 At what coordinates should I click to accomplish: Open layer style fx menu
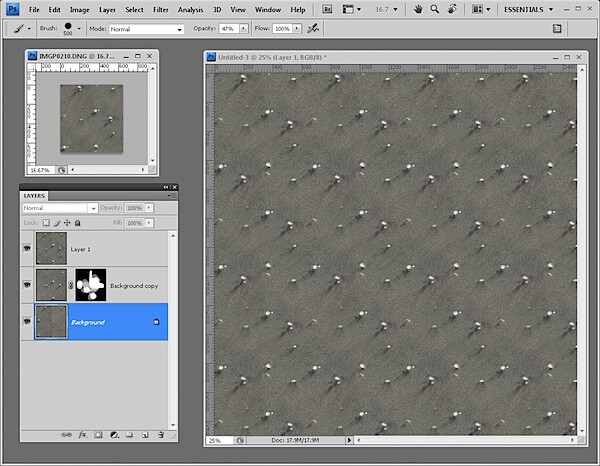[83, 435]
